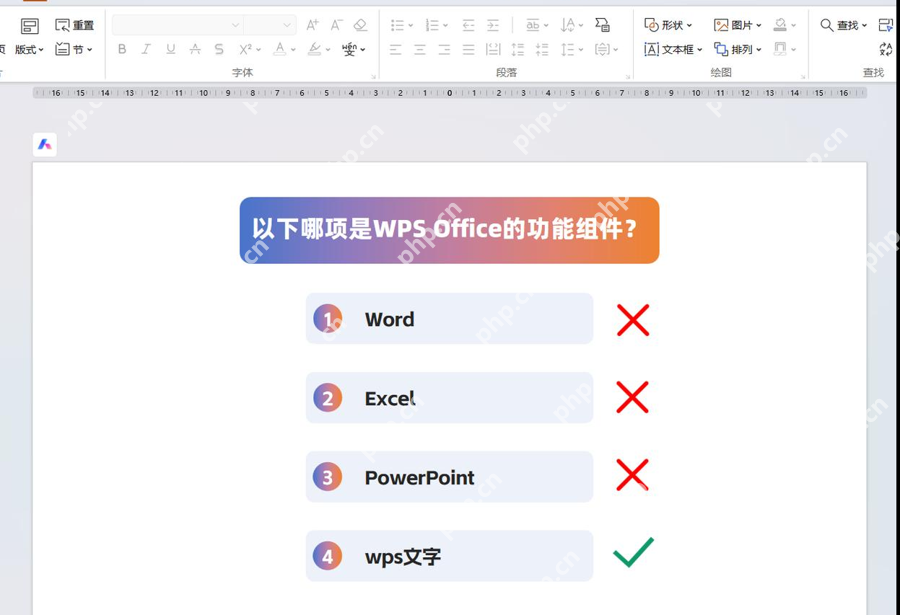Click the number 2 circle badge
This screenshot has height=615, width=900.
pos(328,398)
